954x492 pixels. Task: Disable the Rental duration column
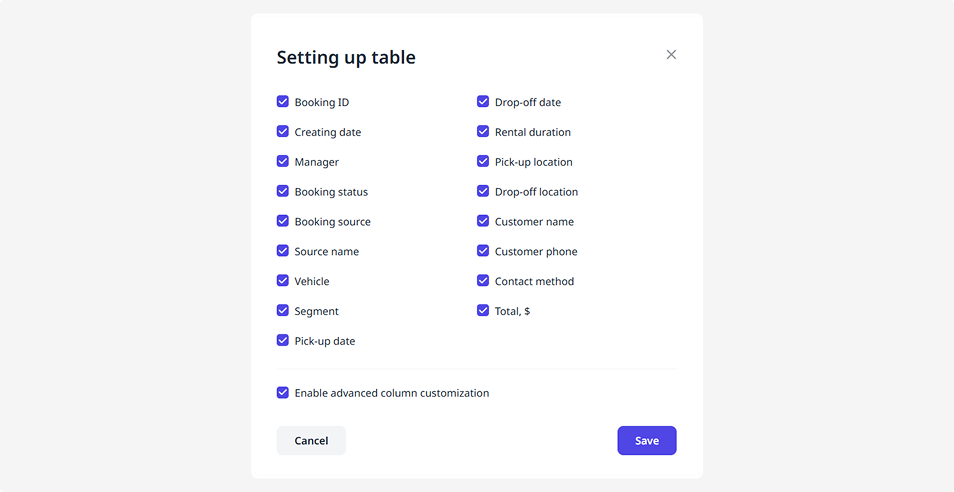click(483, 132)
